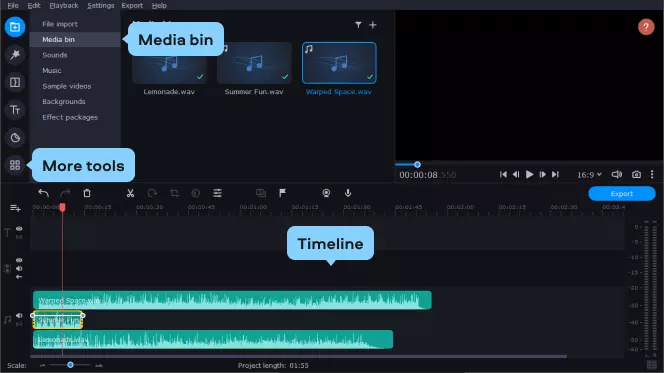
Task: Take a snapshot with camera icon
Action: click(x=636, y=174)
